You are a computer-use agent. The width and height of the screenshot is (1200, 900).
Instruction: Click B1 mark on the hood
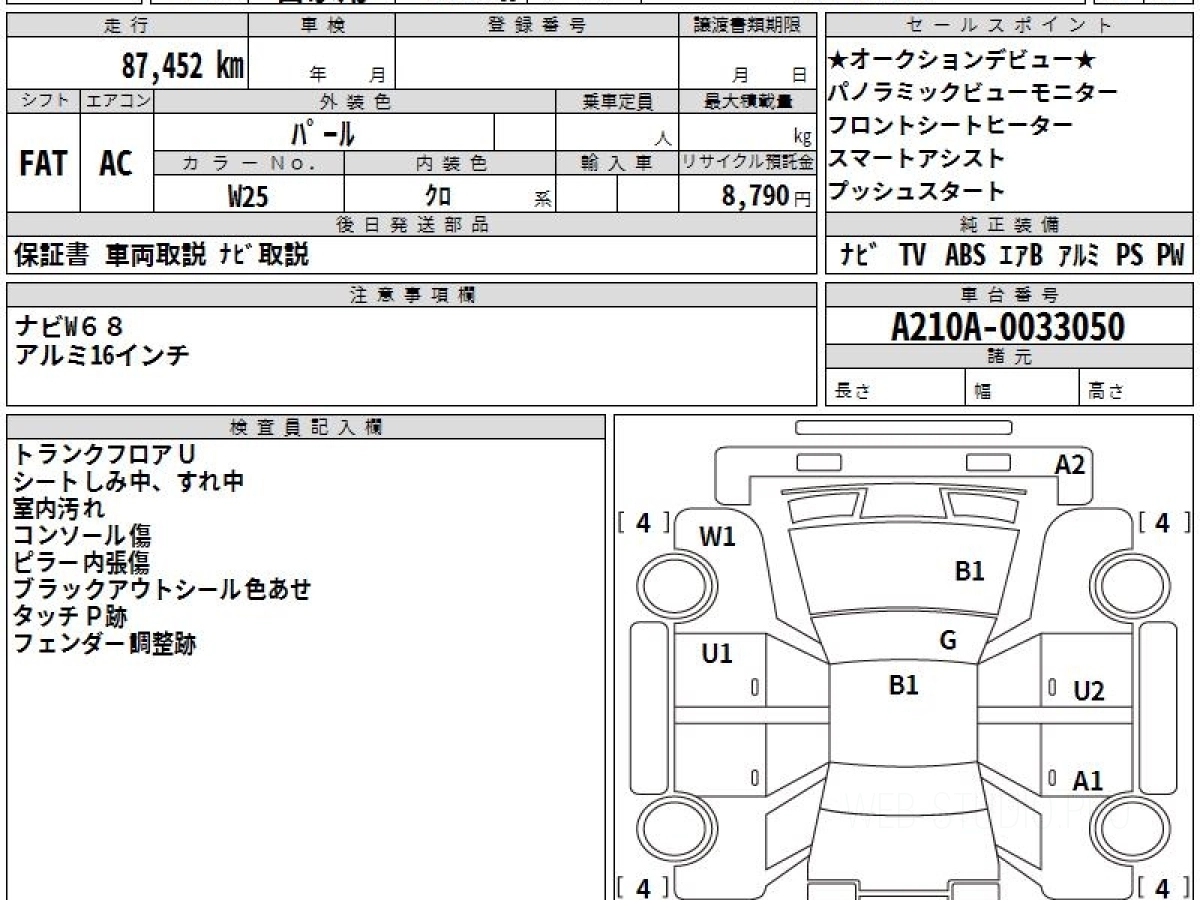point(970,571)
